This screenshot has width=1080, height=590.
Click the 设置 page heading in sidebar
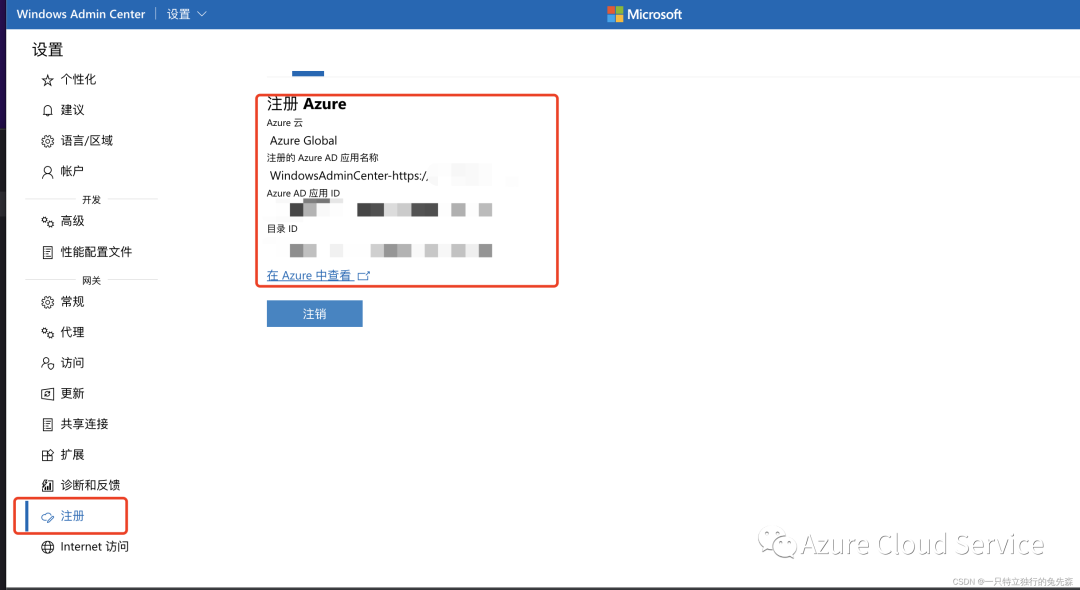48,50
